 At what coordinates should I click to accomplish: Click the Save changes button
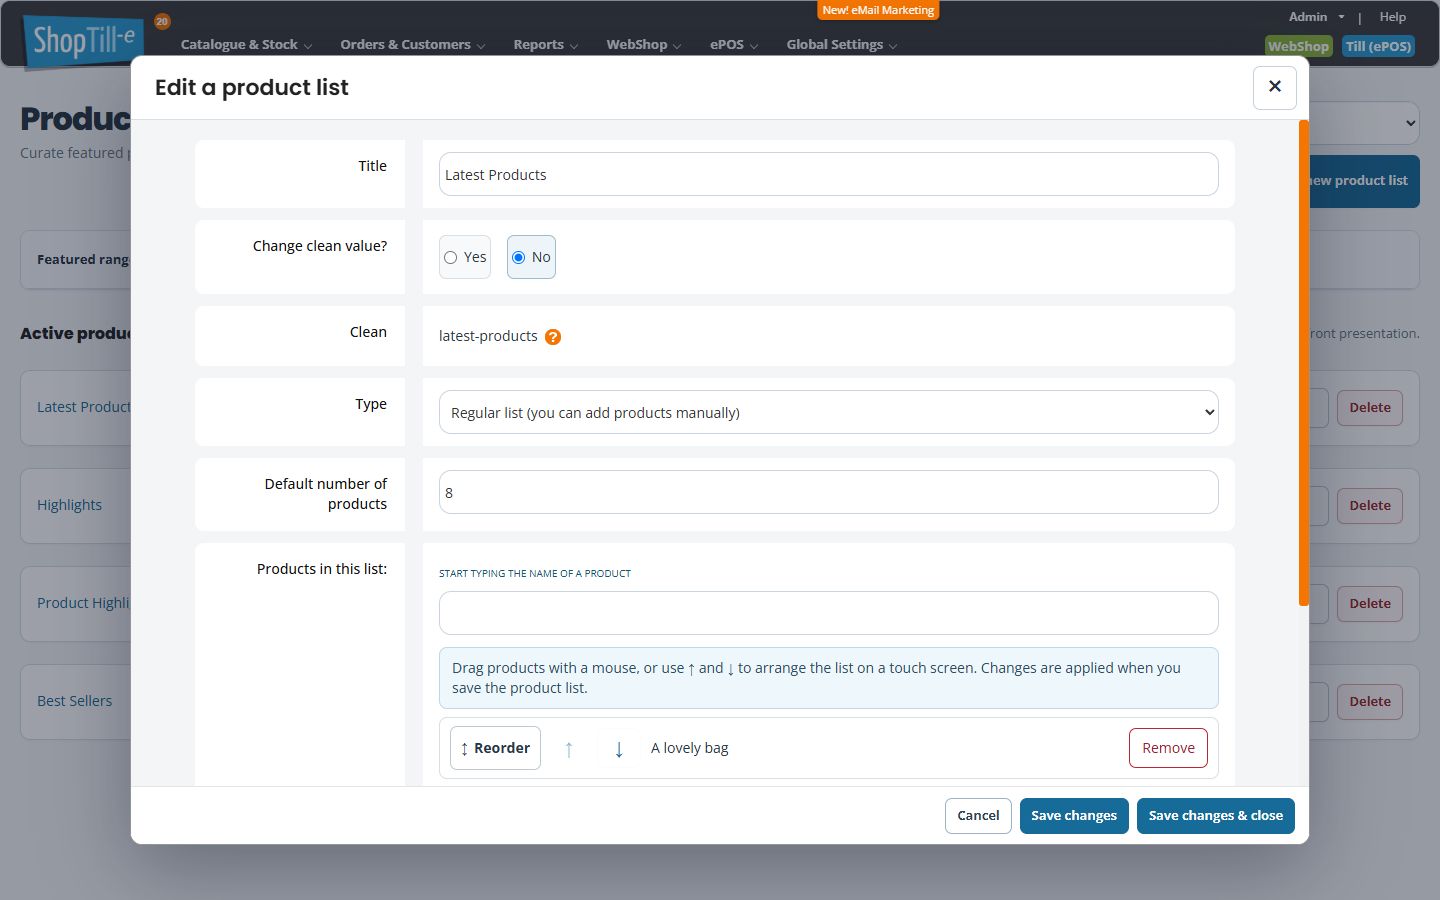1074,816
